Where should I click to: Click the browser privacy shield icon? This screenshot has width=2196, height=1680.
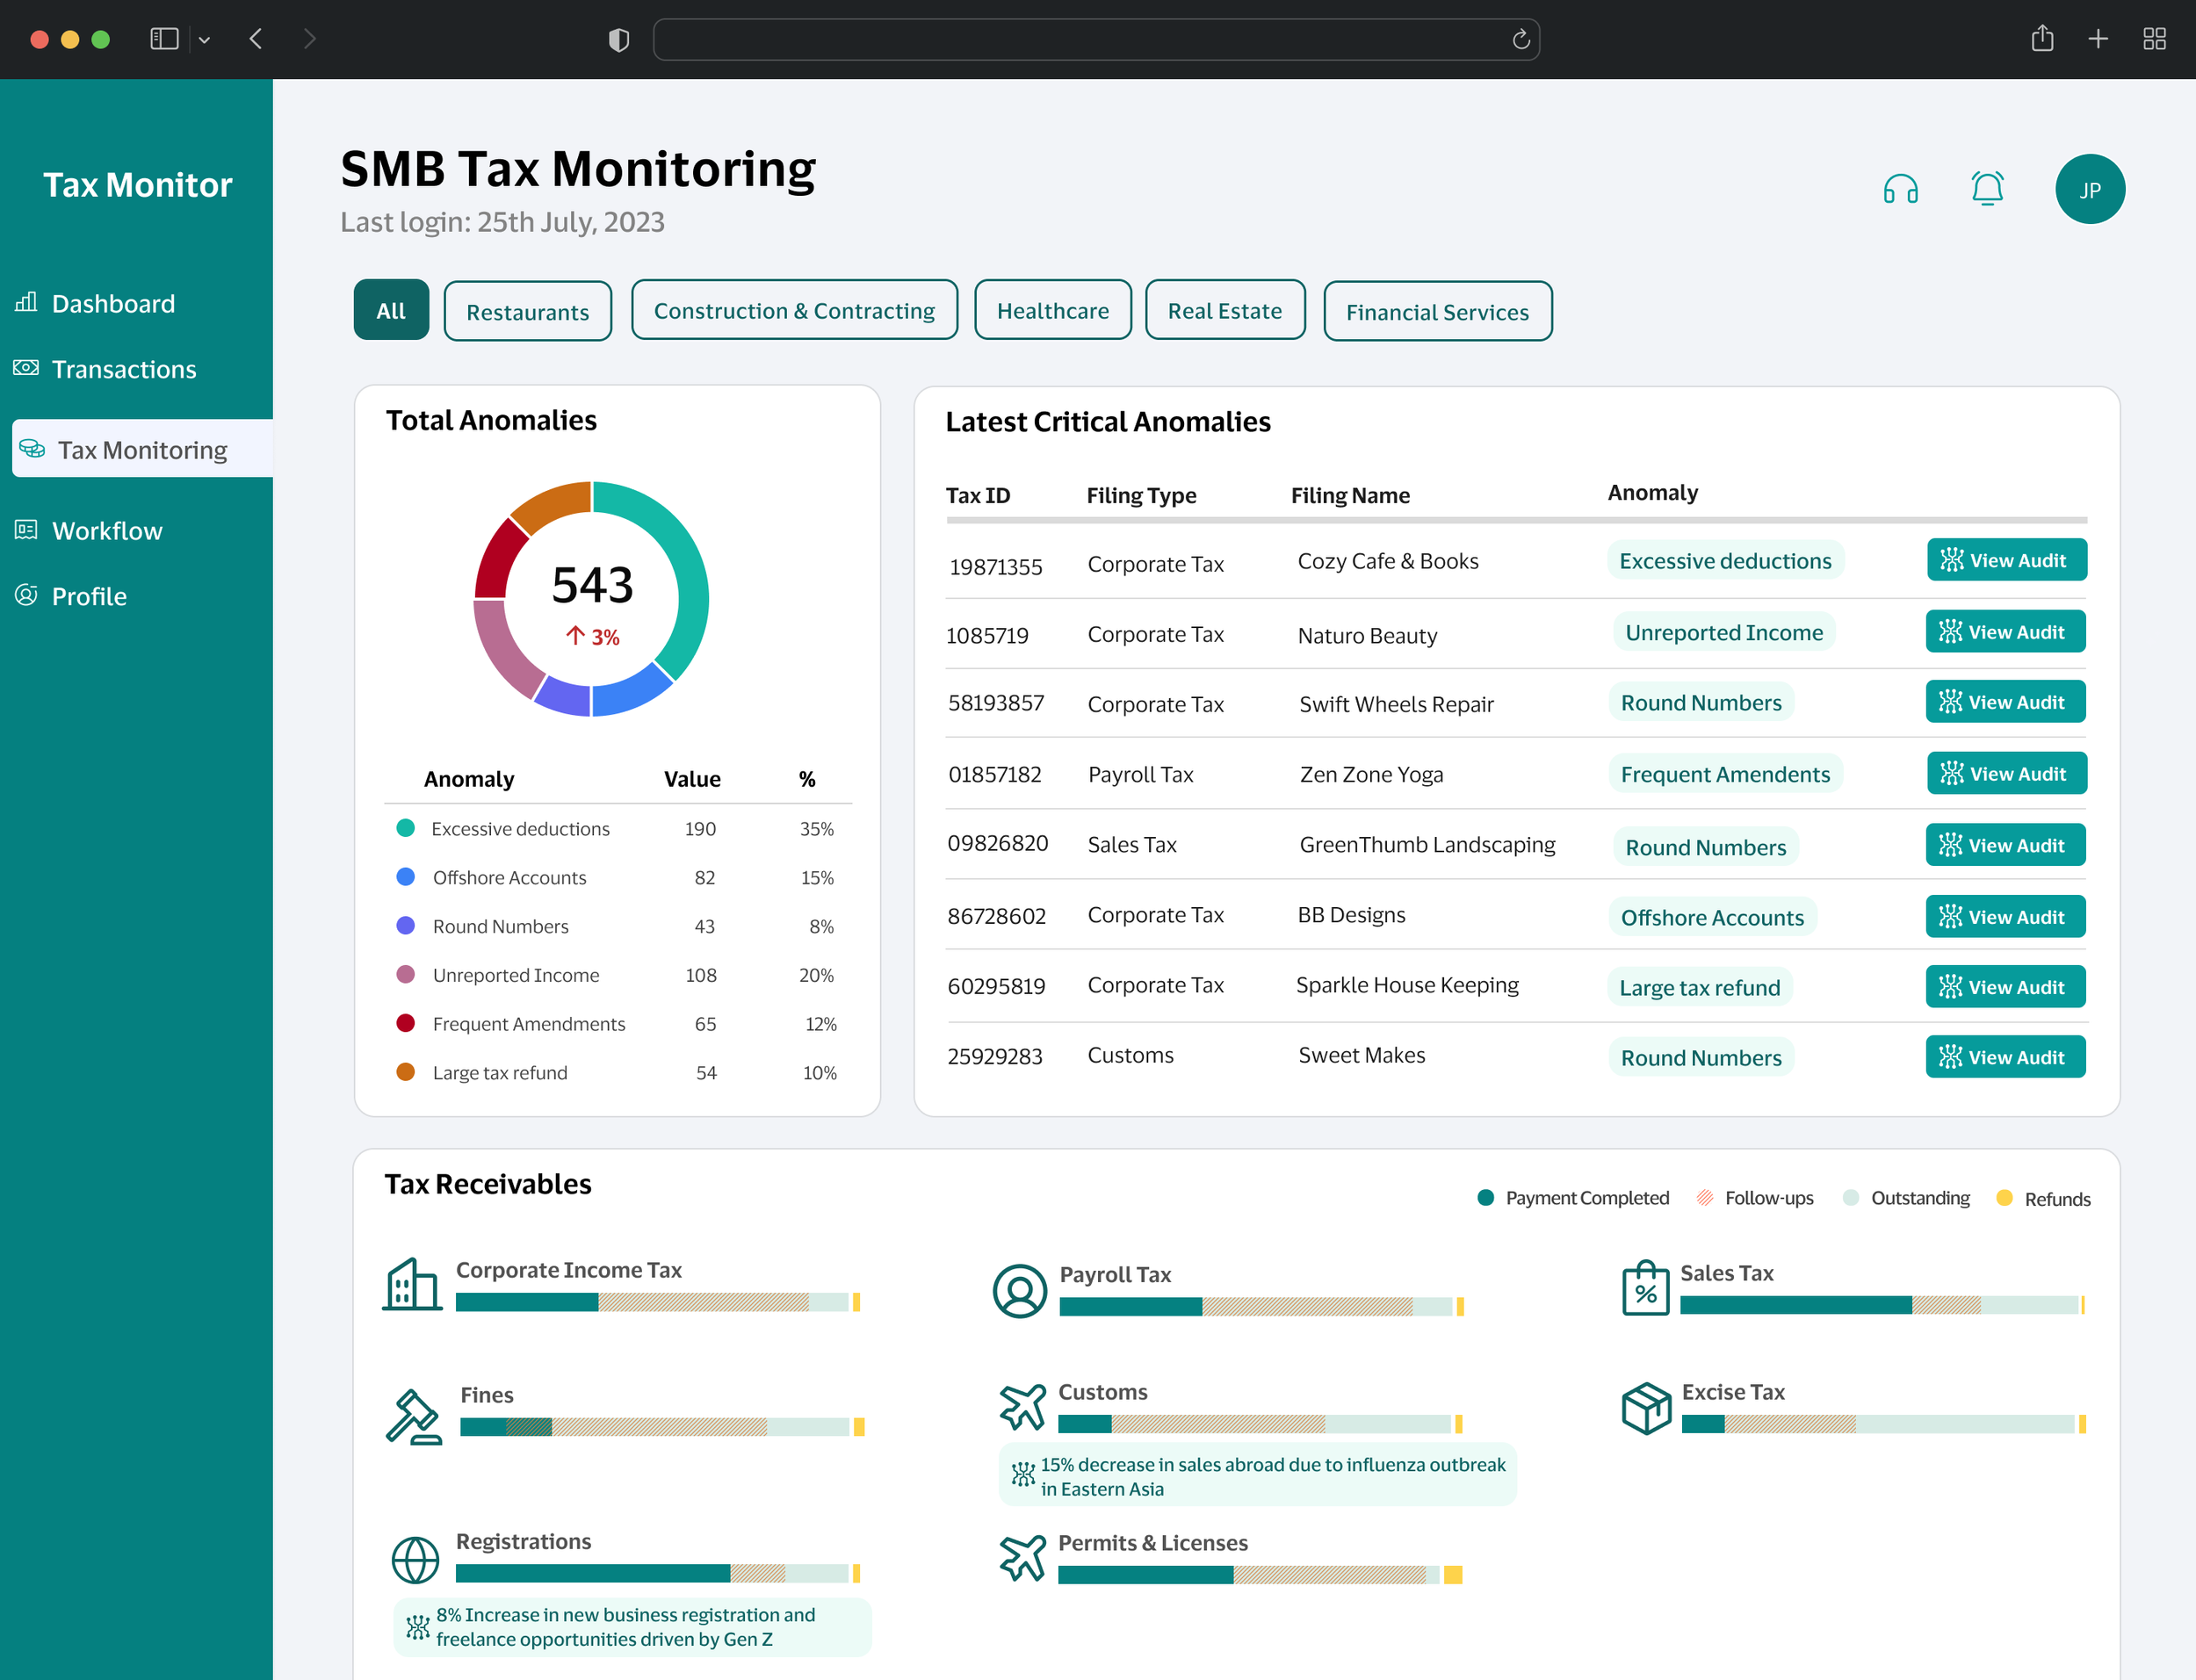click(x=619, y=39)
